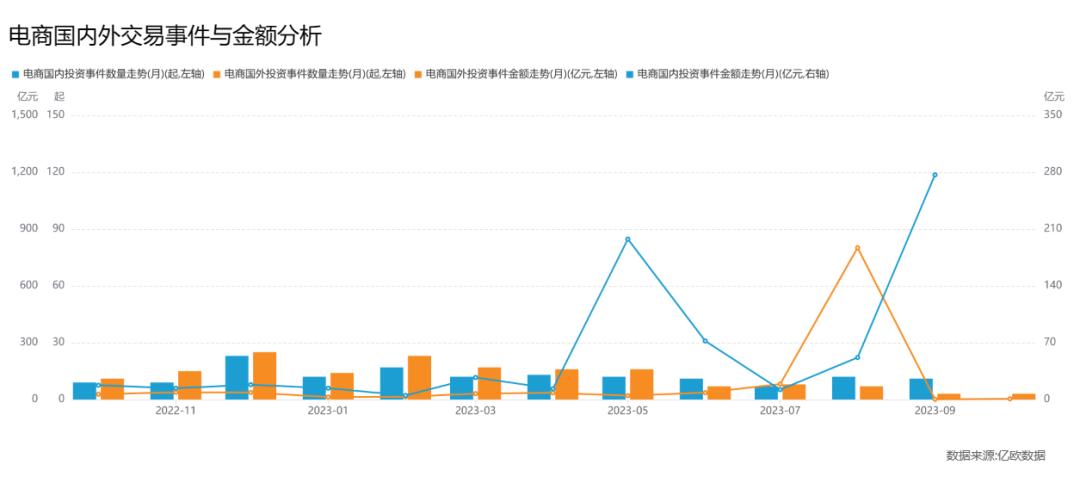Click the right axis value 140
1080x477 pixels.
click(x=1053, y=285)
